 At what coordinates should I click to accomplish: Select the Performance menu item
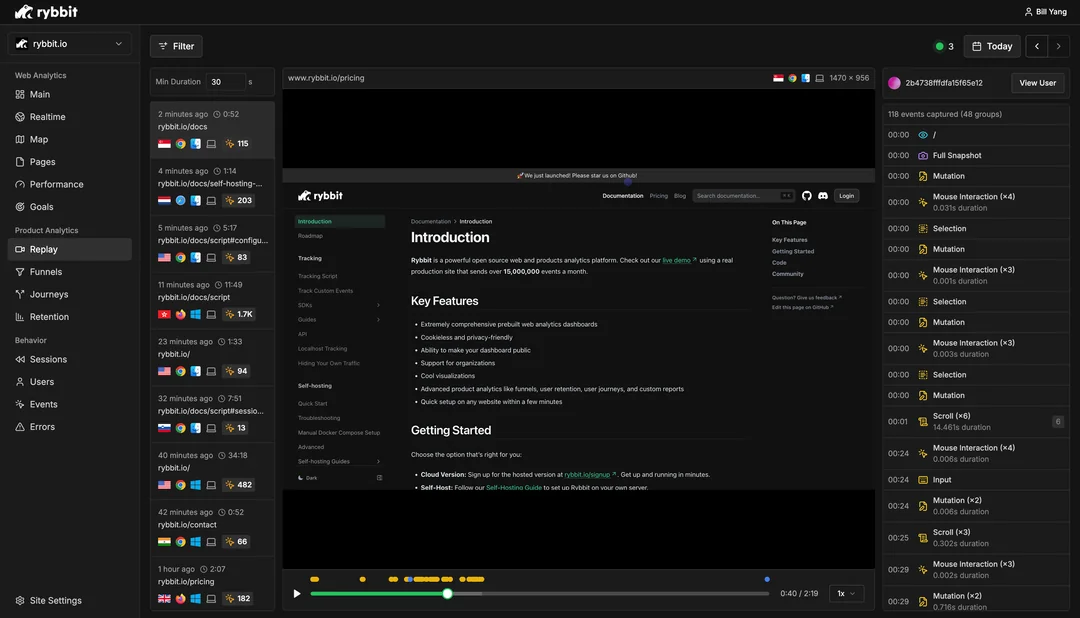click(x=56, y=184)
